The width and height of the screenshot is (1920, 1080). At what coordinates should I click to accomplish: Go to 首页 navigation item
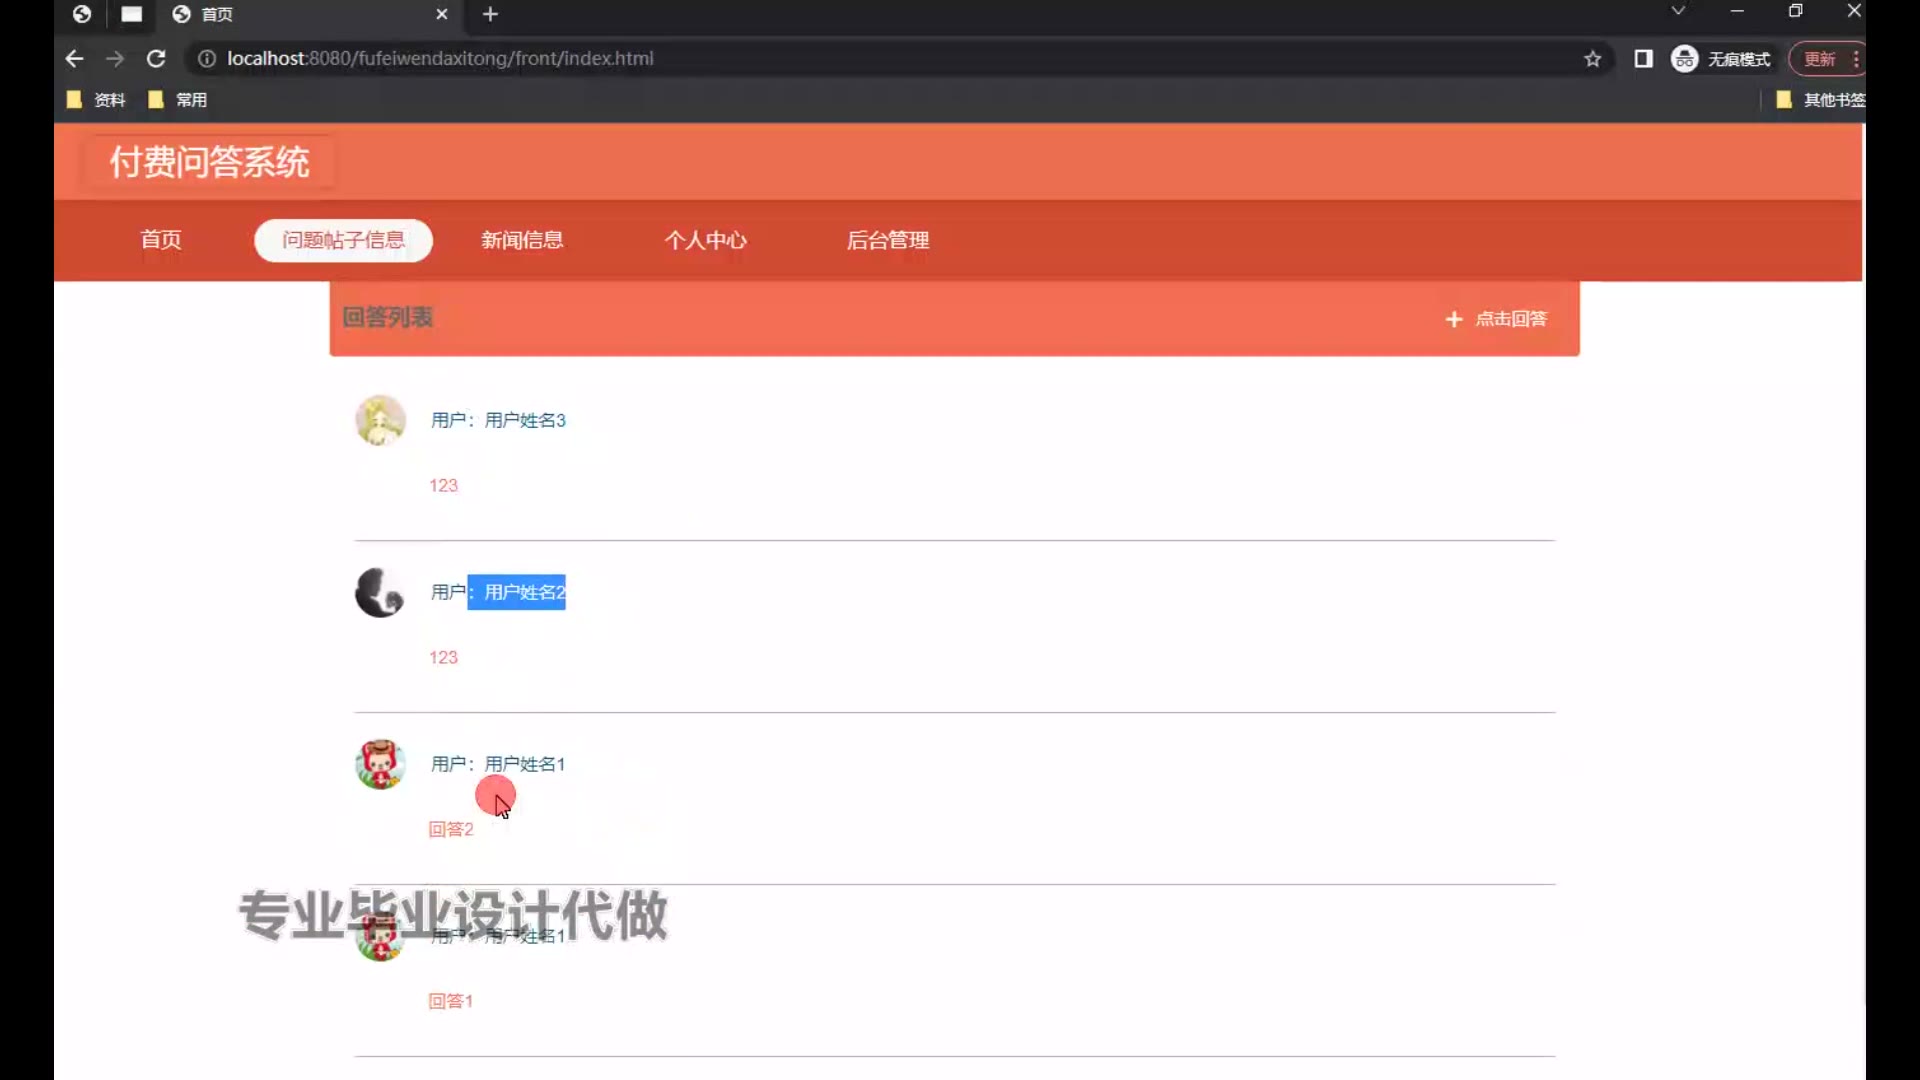point(161,240)
